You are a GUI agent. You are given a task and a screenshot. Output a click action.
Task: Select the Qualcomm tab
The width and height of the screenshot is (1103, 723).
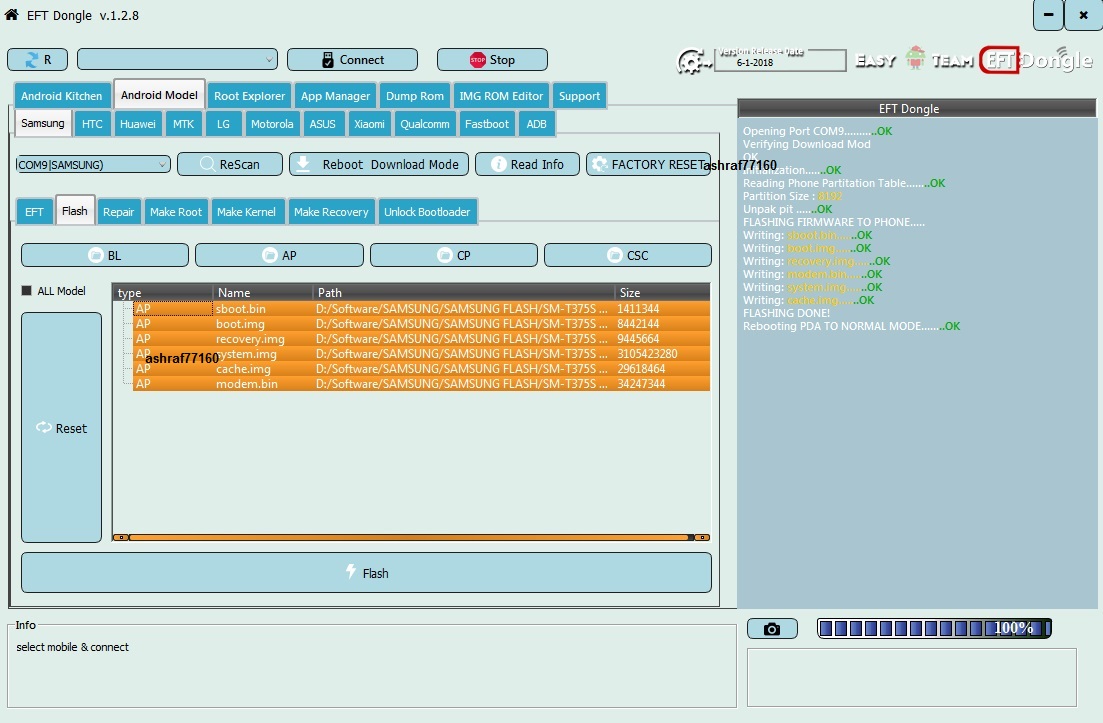[425, 124]
